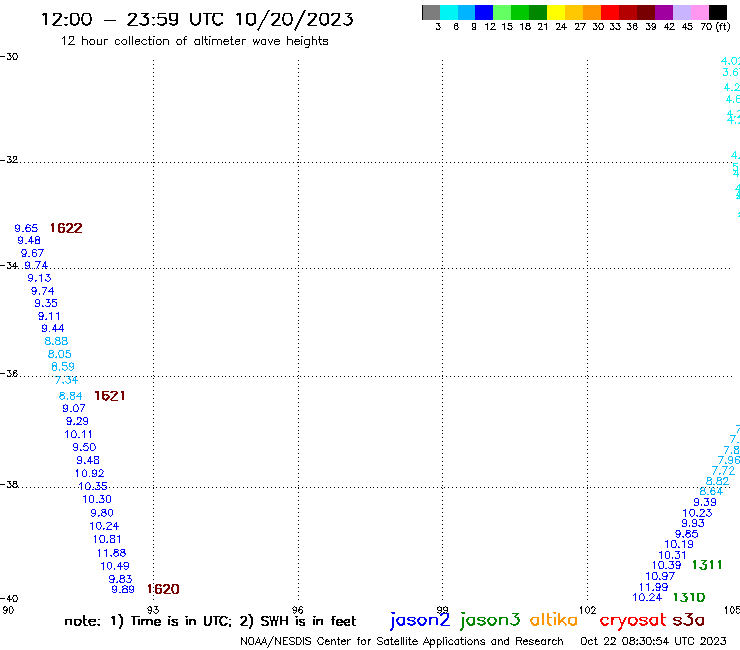Image resolution: width=740 pixels, height=650 pixels.
Task: Click the gray swatch in the color scale
Action: tap(431, 12)
